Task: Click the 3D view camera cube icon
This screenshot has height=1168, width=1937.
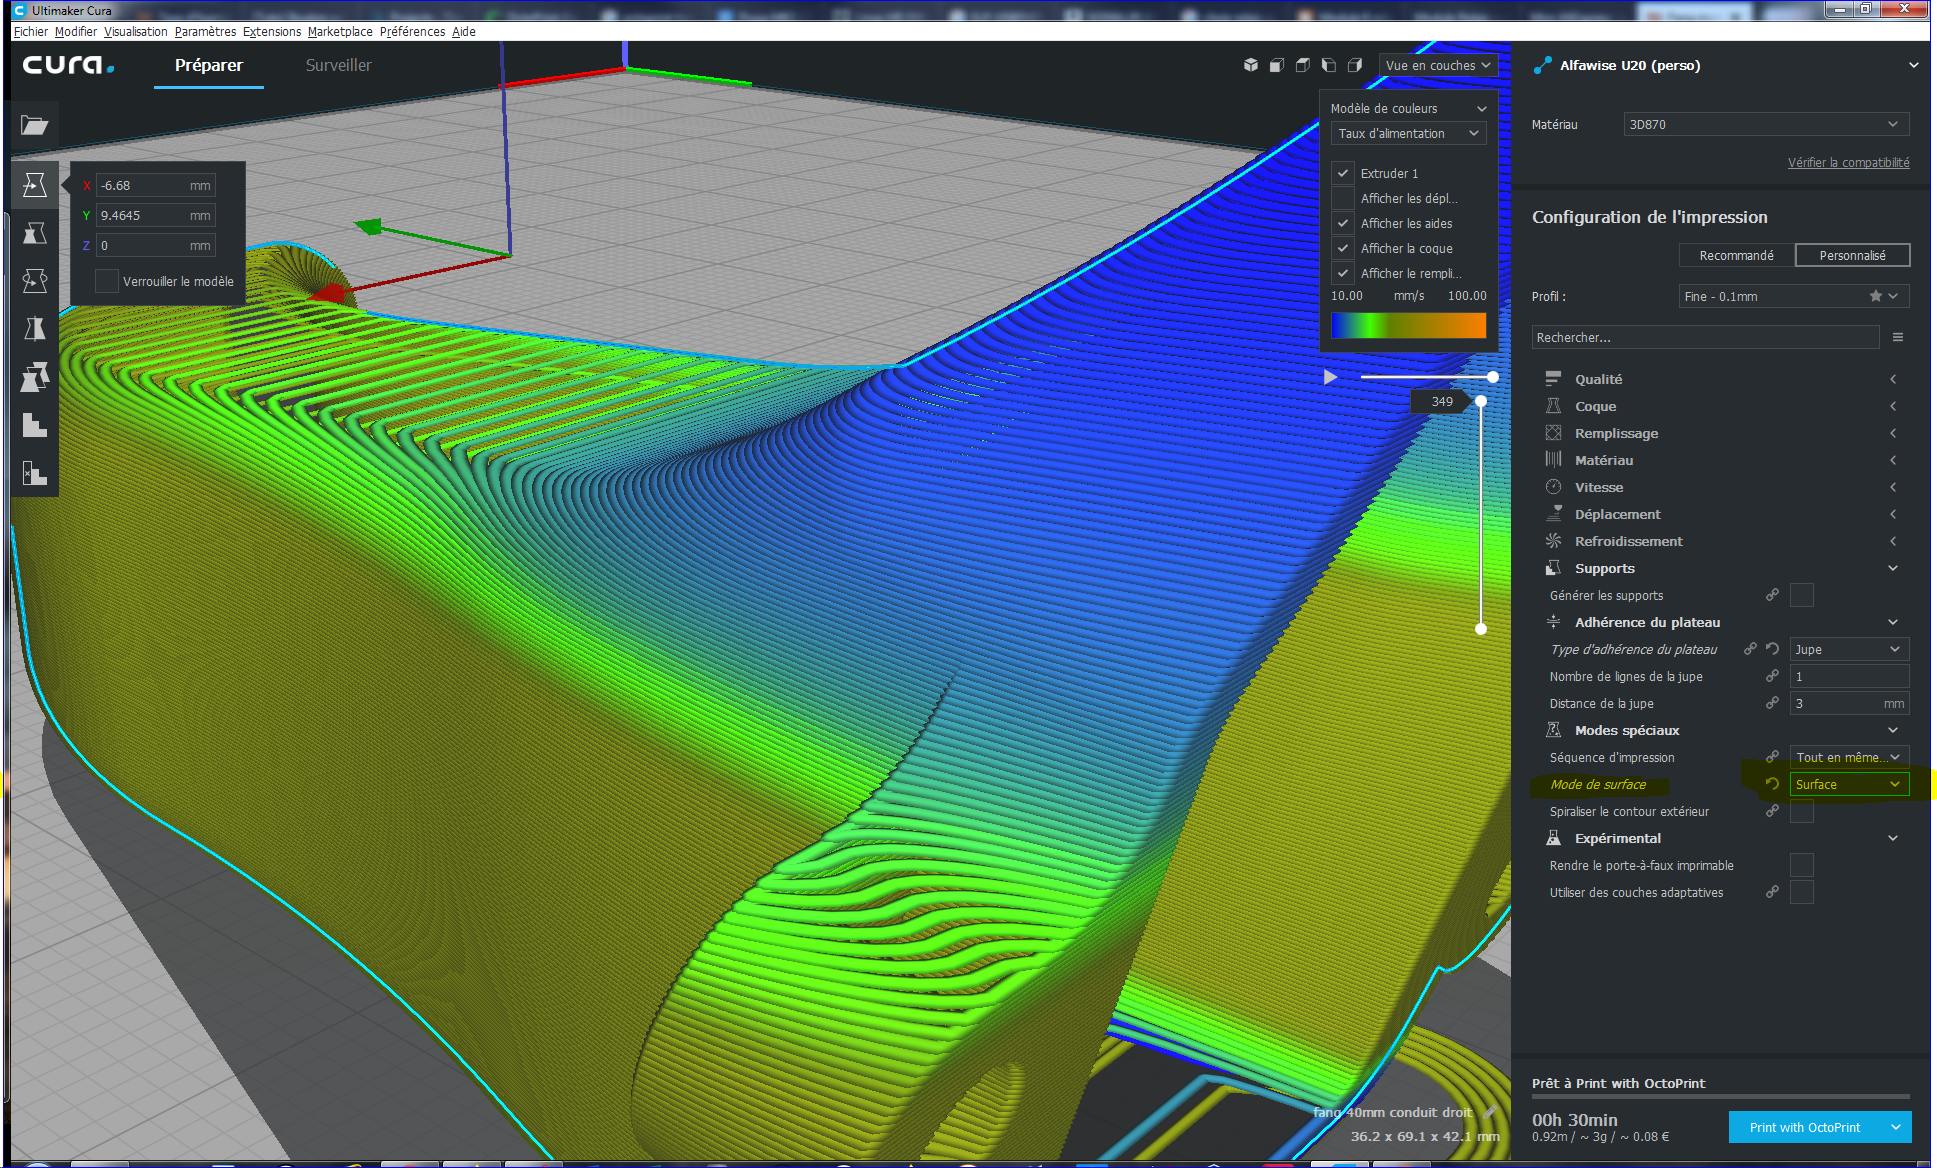Action: pyautogui.click(x=1250, y=65)
